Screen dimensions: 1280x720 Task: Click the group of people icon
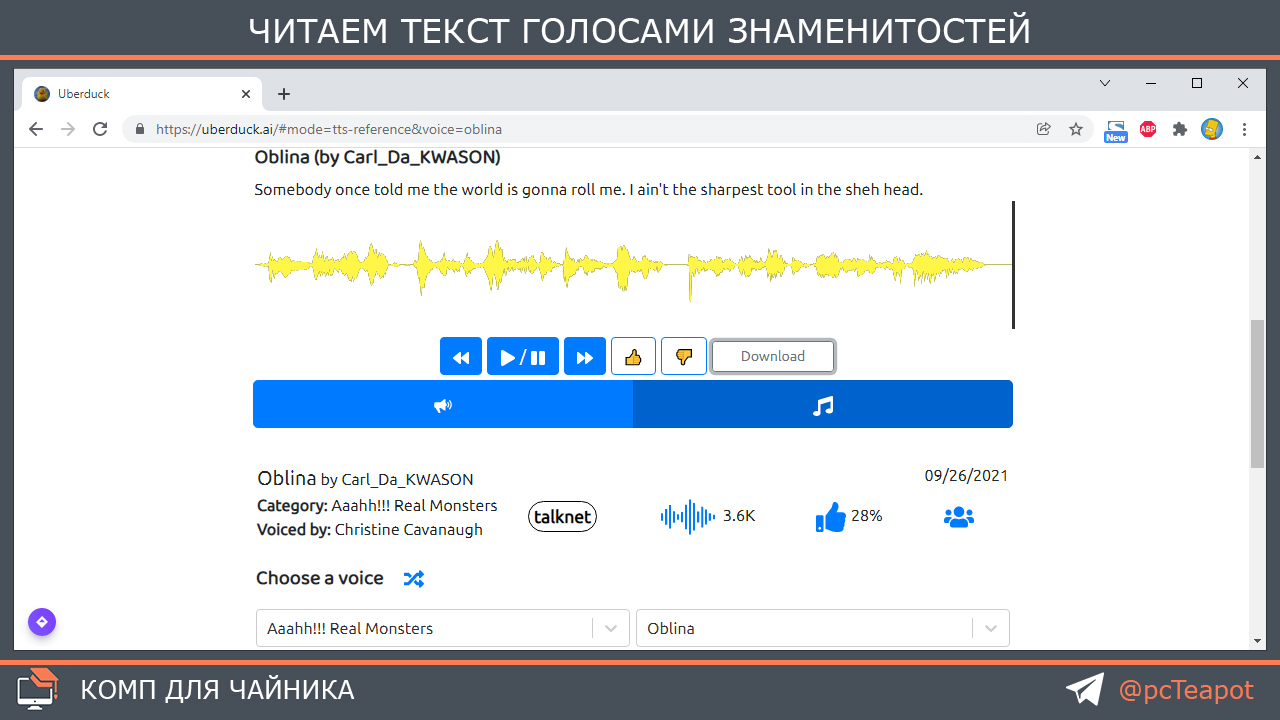958,517
